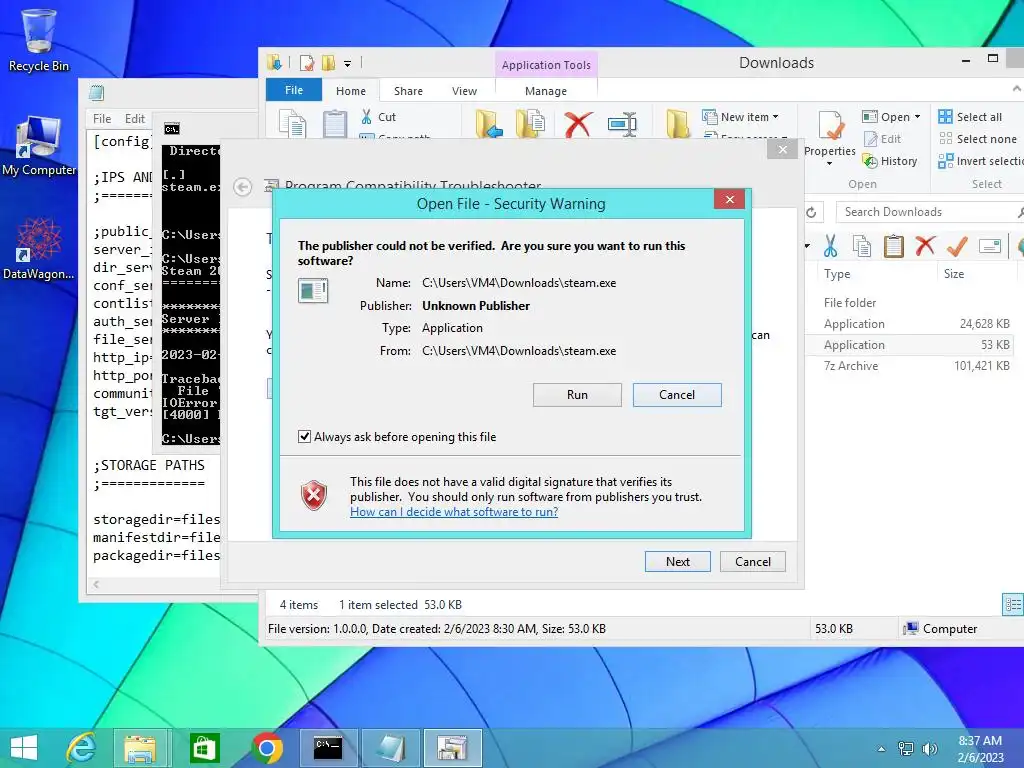The height and width of the screenshot is (768, 1024).
Task: Click the copy pages icon in lower toolbar
Action: (x=862, y=246)
